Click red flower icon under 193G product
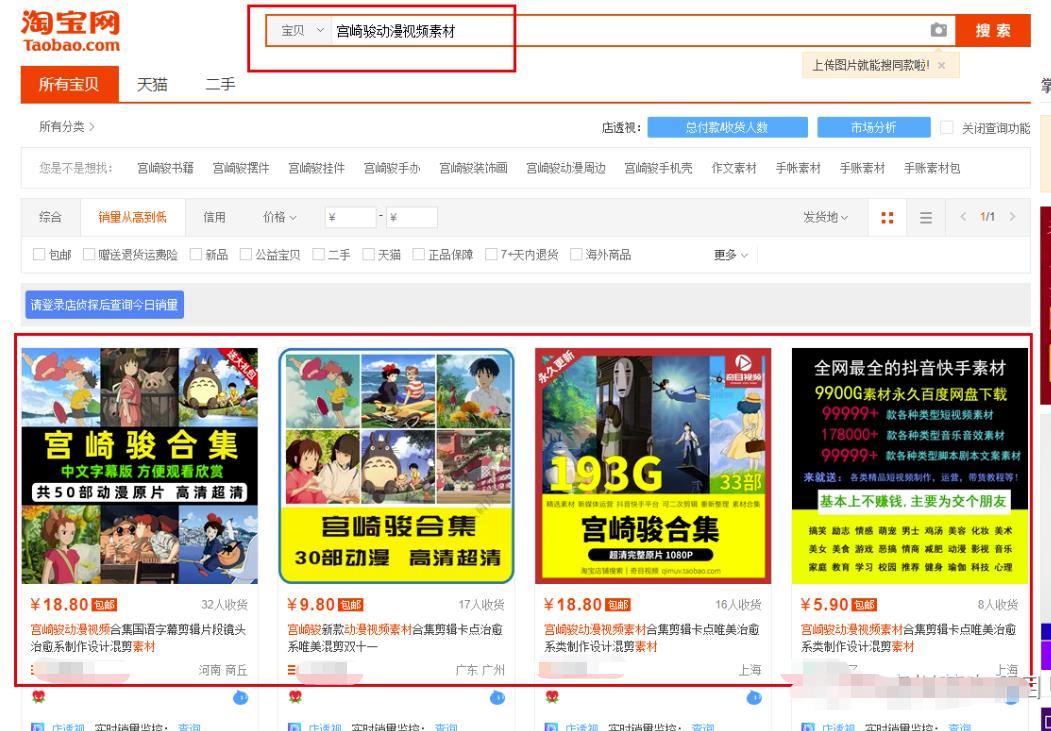The height and width of the screenshot is (731, 1051). pyautogui.click(x=552, y=697)
